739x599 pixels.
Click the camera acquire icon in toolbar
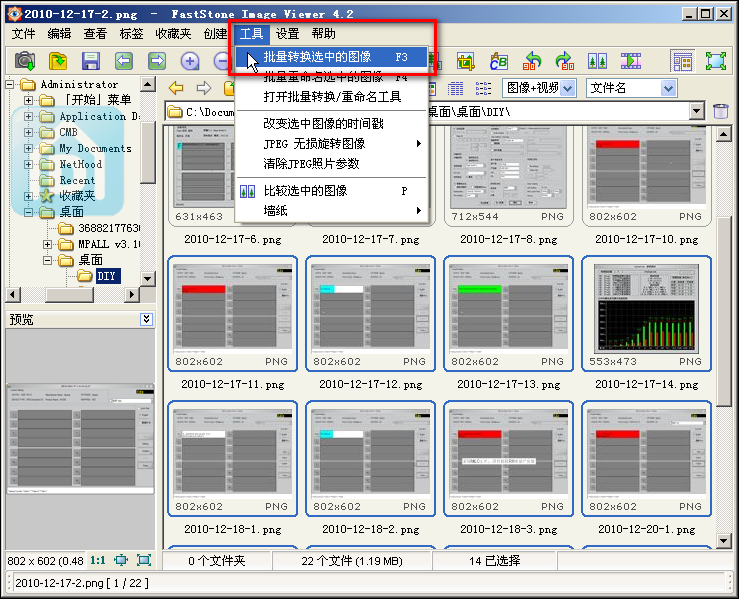(x=25, y=61)
